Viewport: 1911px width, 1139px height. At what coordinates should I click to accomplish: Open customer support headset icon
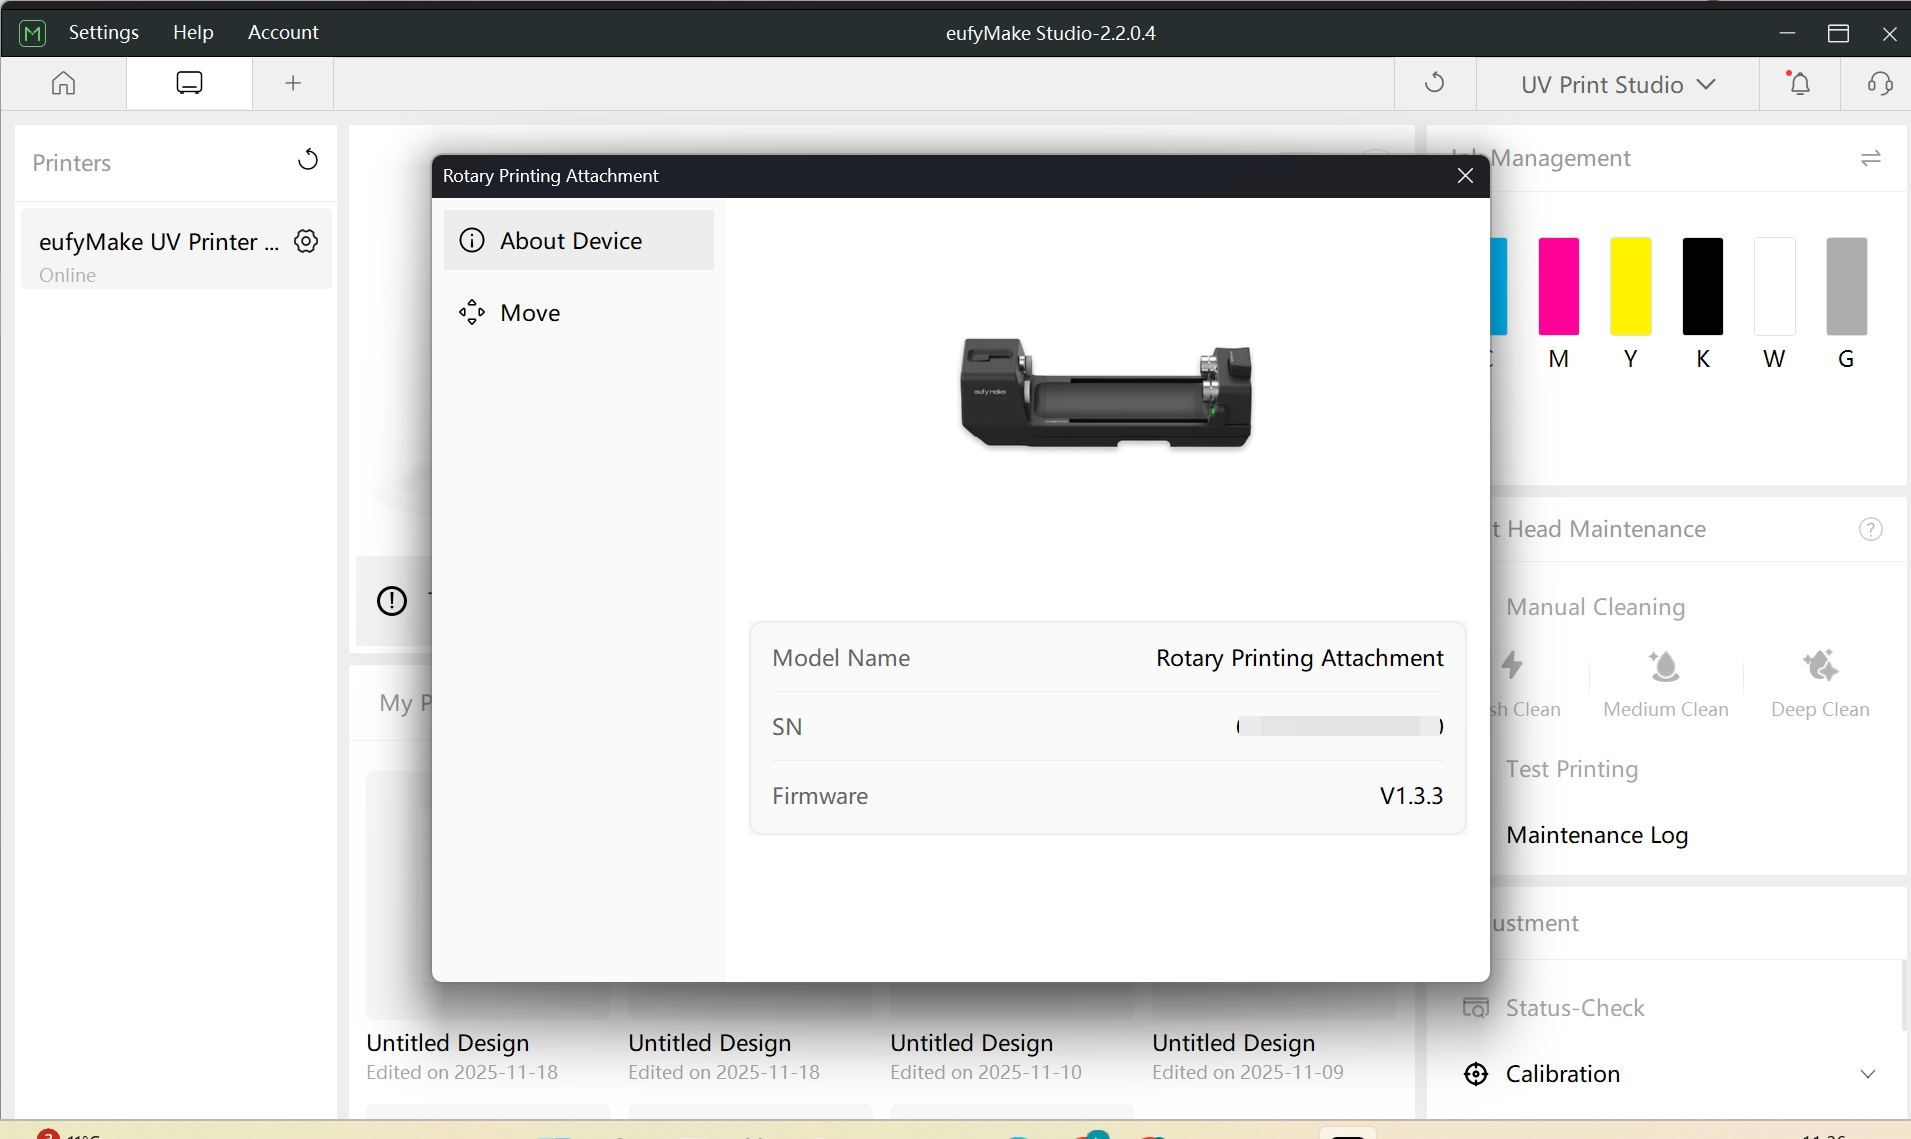pyautogui.click(x=1880, y=83)
